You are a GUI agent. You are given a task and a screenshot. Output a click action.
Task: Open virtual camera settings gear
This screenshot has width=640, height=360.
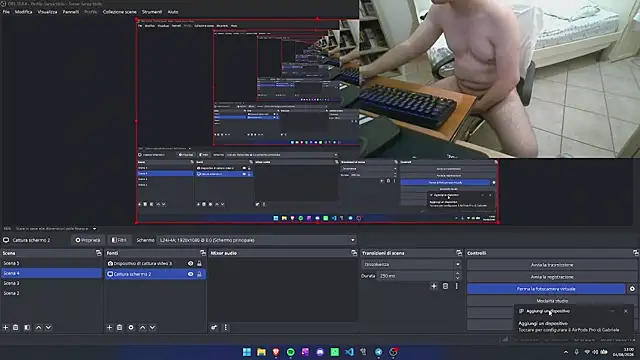click(632, 289)
